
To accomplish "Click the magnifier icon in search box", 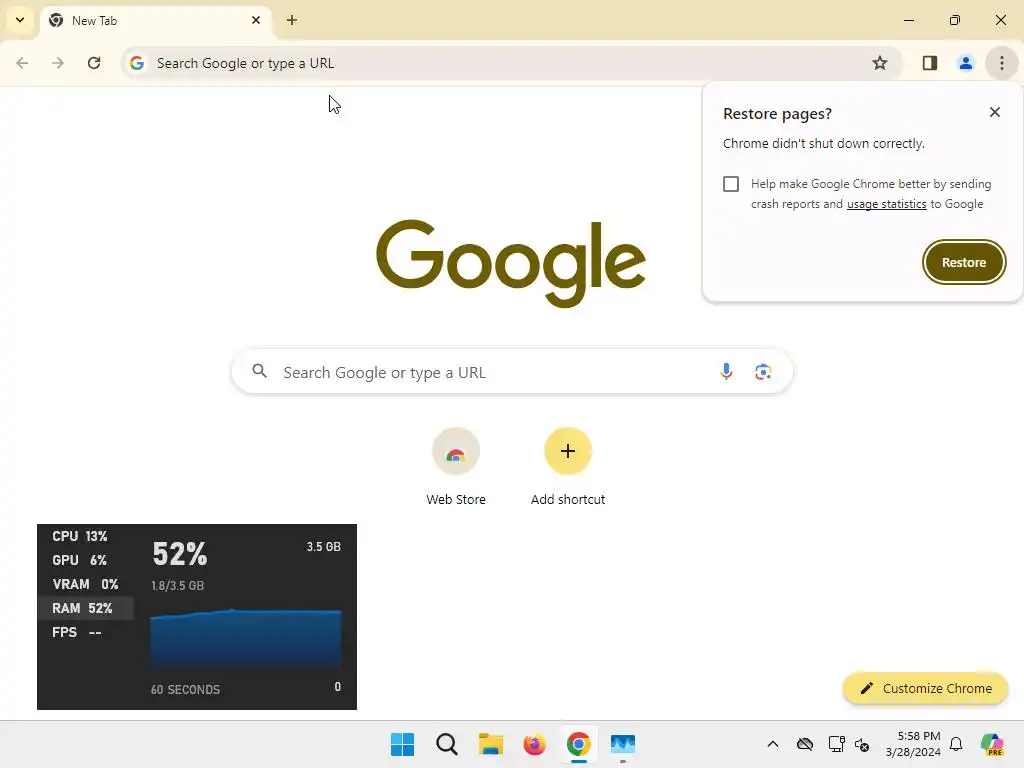I will (260, 372).
